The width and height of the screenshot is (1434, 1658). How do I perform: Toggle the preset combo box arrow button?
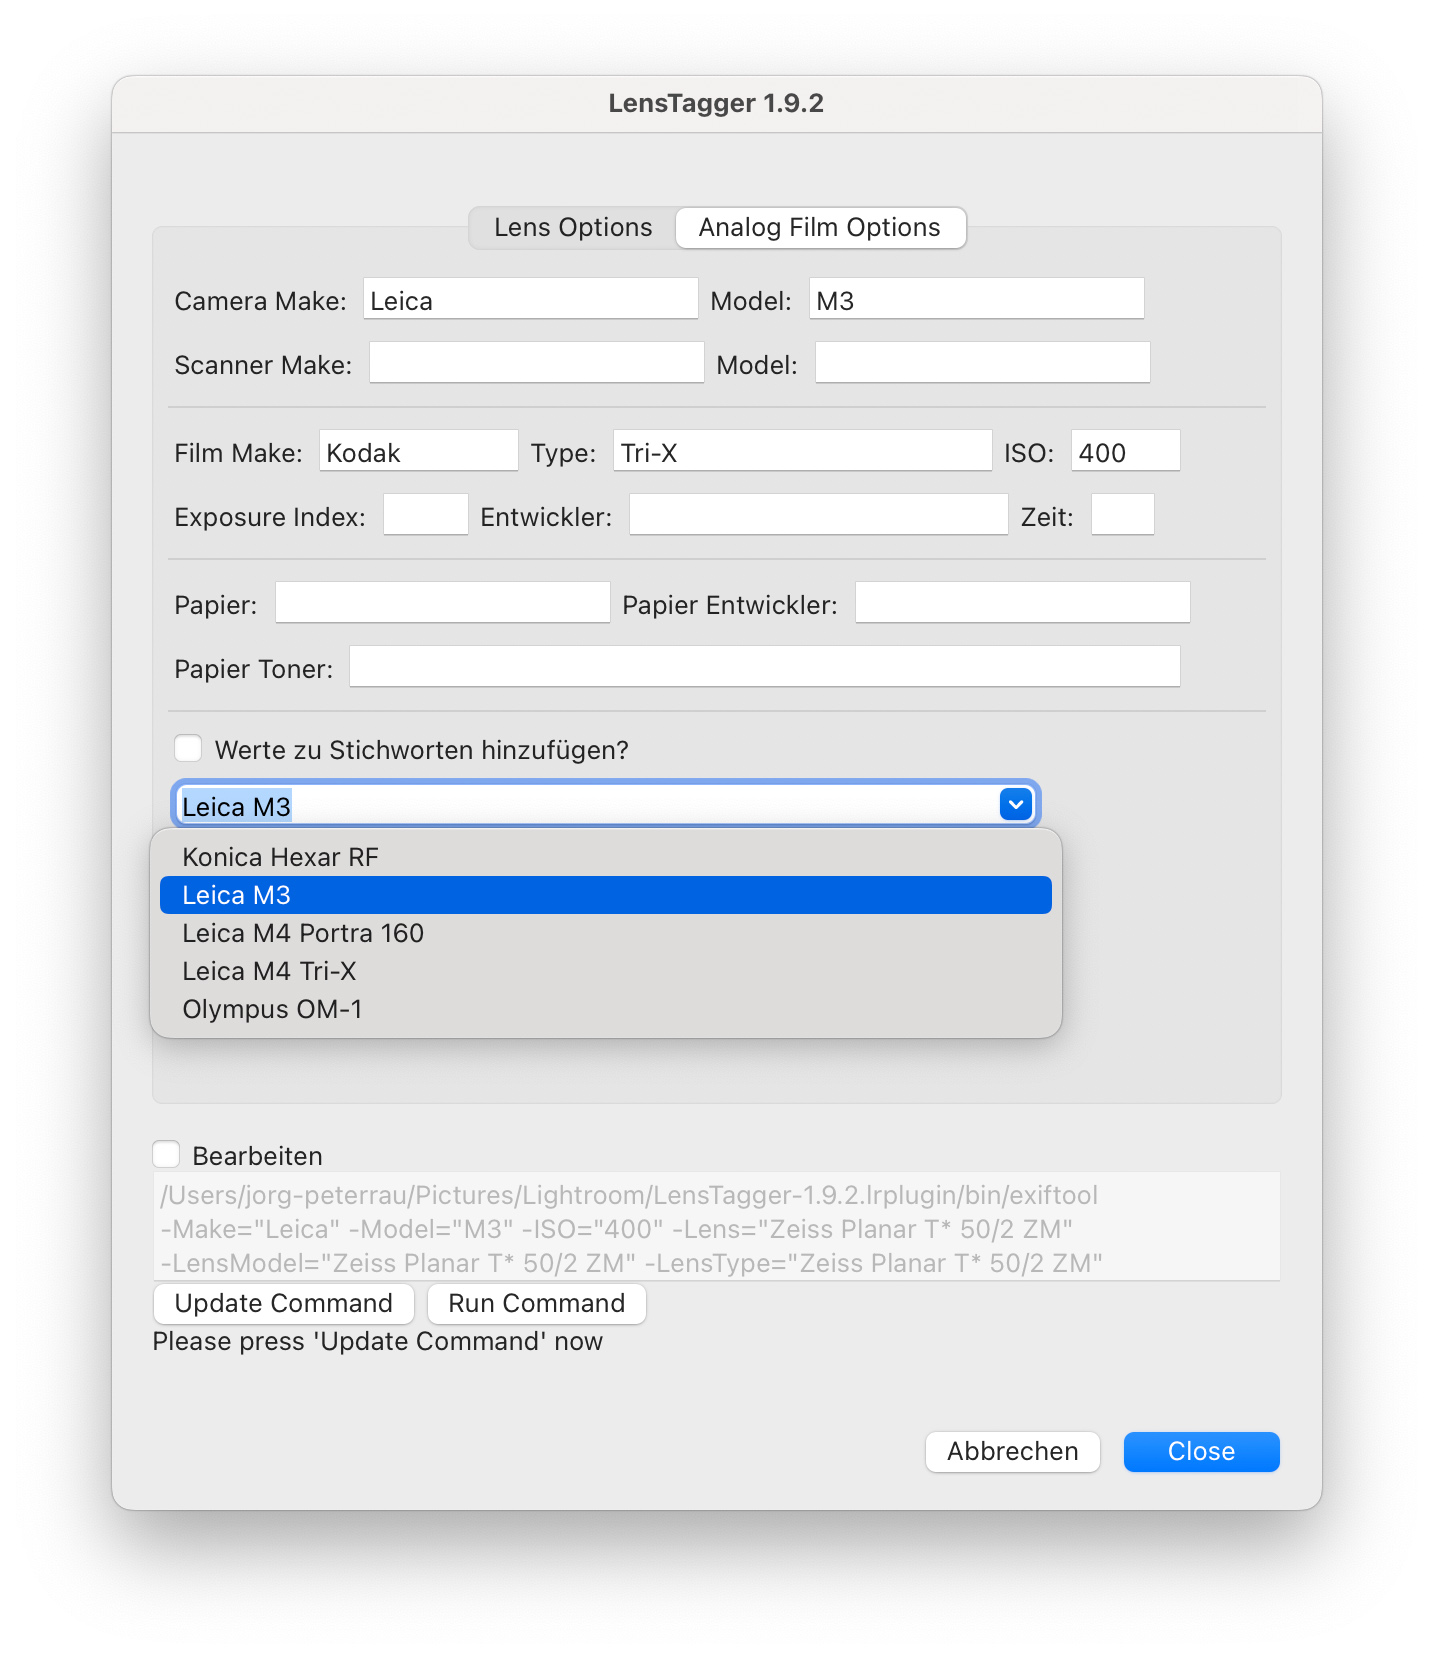click(1016, 804)
